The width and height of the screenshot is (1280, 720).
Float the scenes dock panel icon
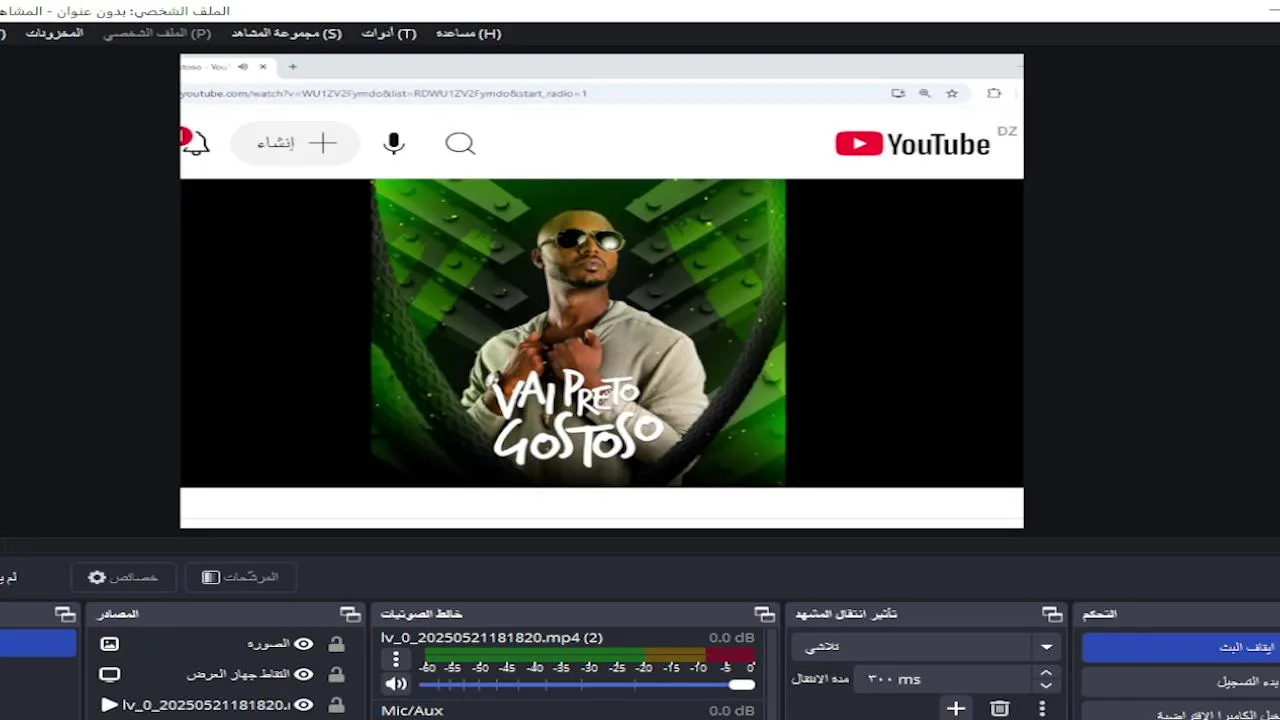pyautogui.click(x=65, y=614)
